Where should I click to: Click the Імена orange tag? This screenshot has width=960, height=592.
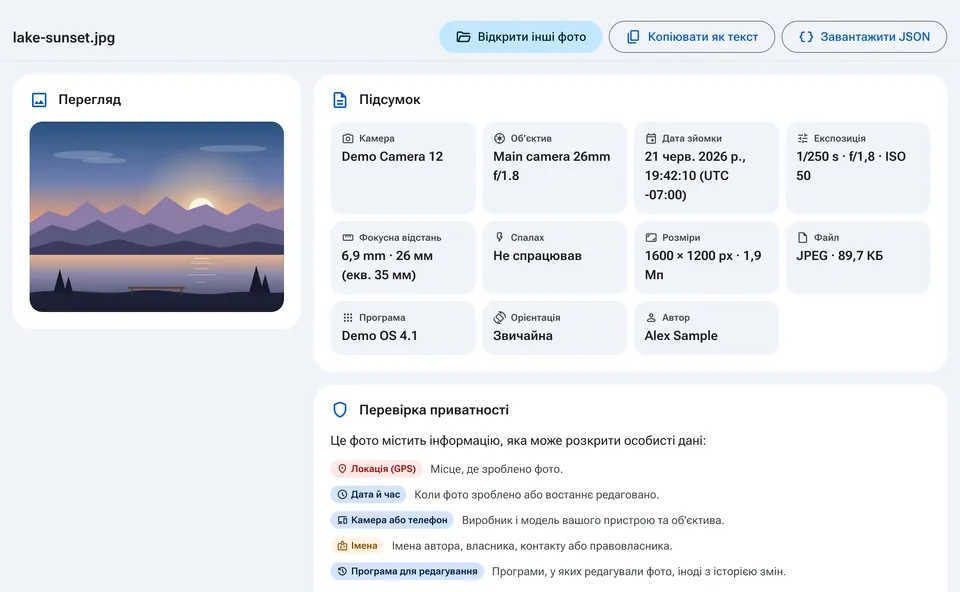[358, 546]
